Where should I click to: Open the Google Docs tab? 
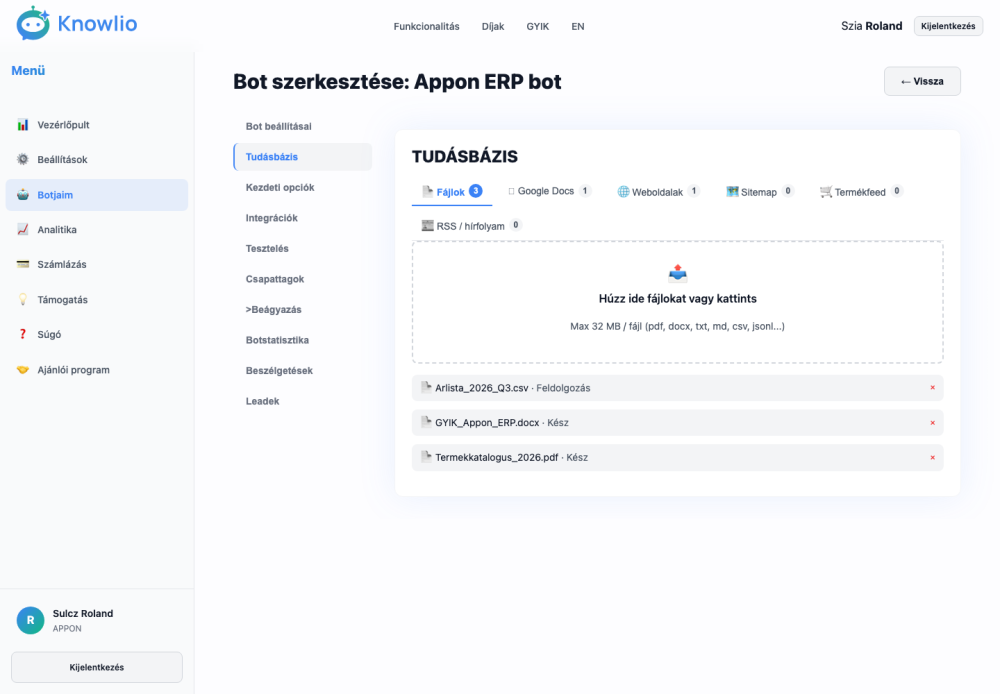[550, 191]
